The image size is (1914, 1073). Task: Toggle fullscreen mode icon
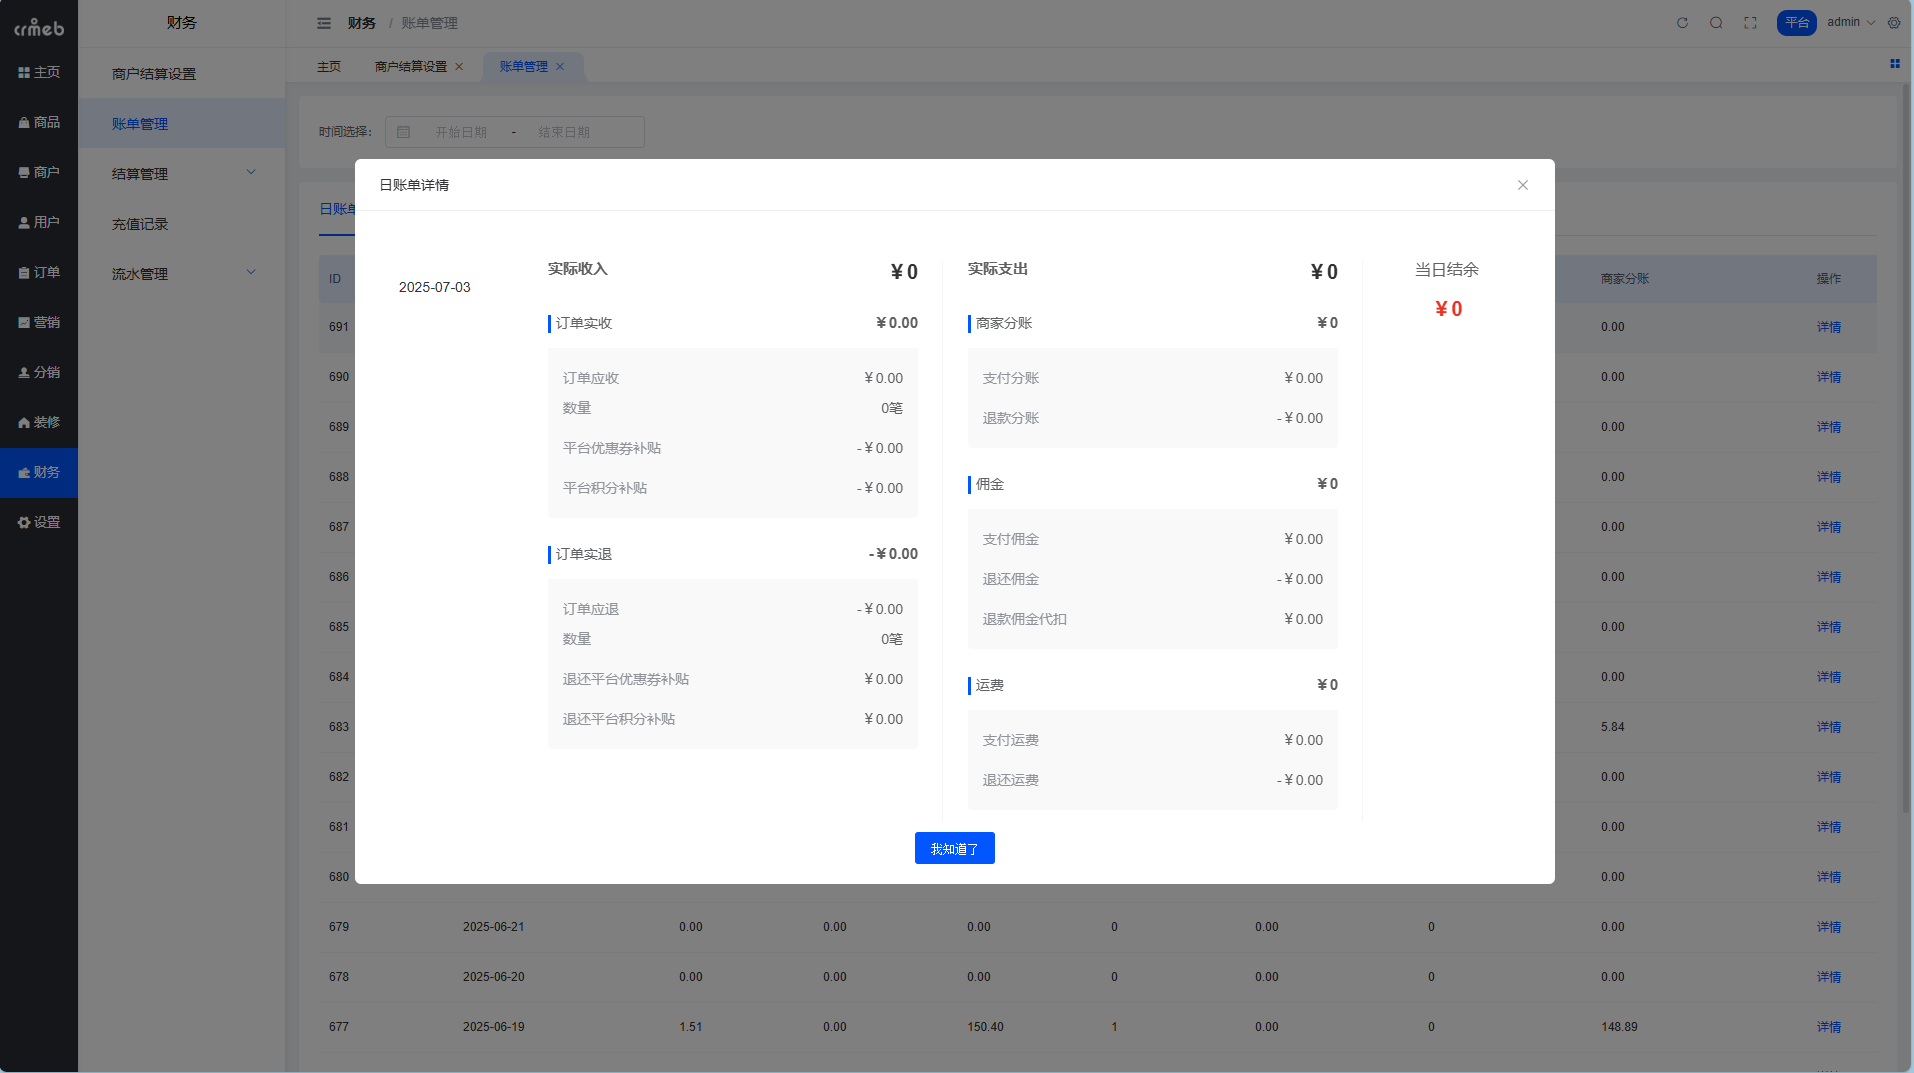point(1750,23)
